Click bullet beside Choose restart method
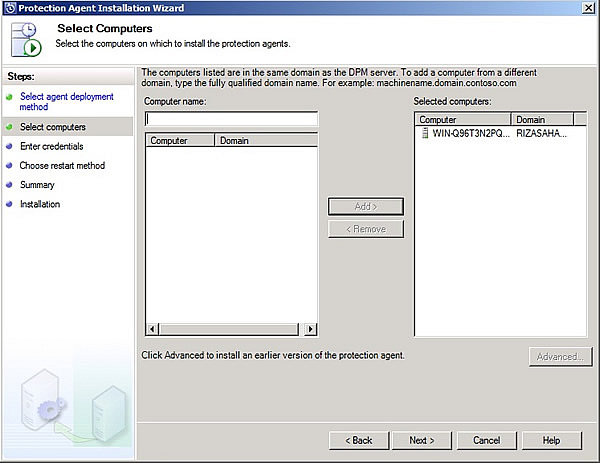This screenshot has width=600, height=463. [x=9, y=166]
